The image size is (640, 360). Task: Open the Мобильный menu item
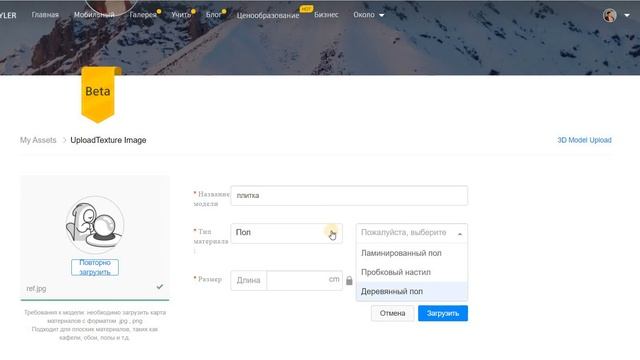94,15
